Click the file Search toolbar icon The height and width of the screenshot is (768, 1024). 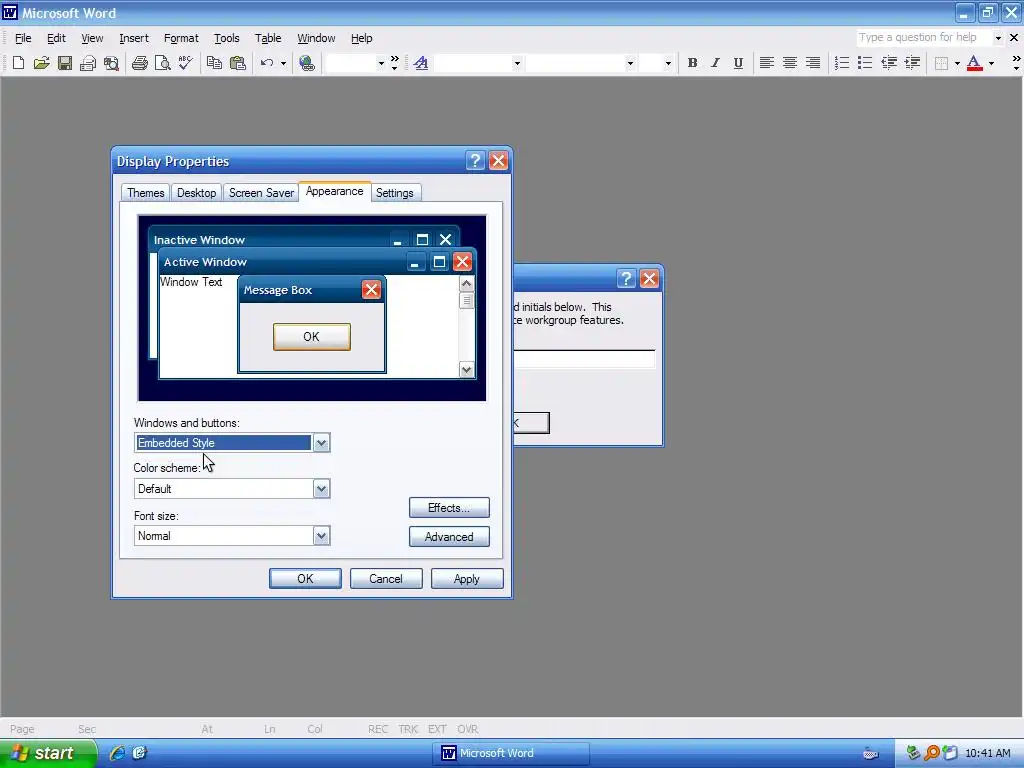(112, 63)
